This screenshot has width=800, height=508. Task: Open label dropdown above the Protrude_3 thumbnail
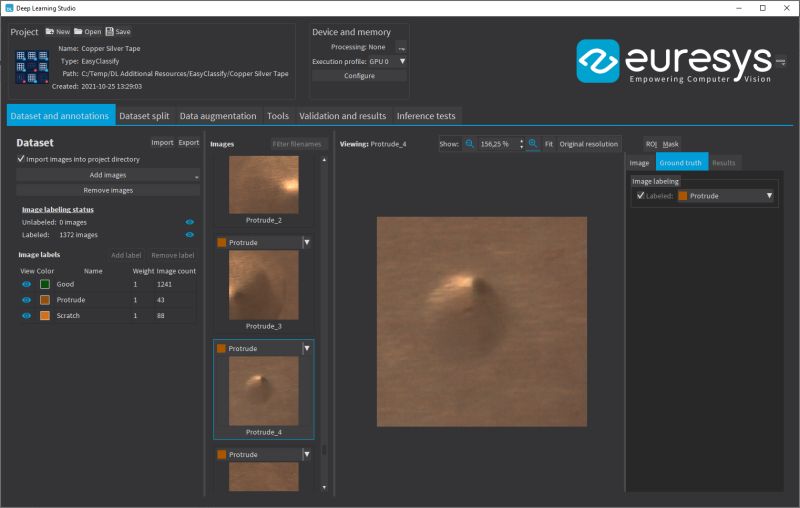(307, 242)
